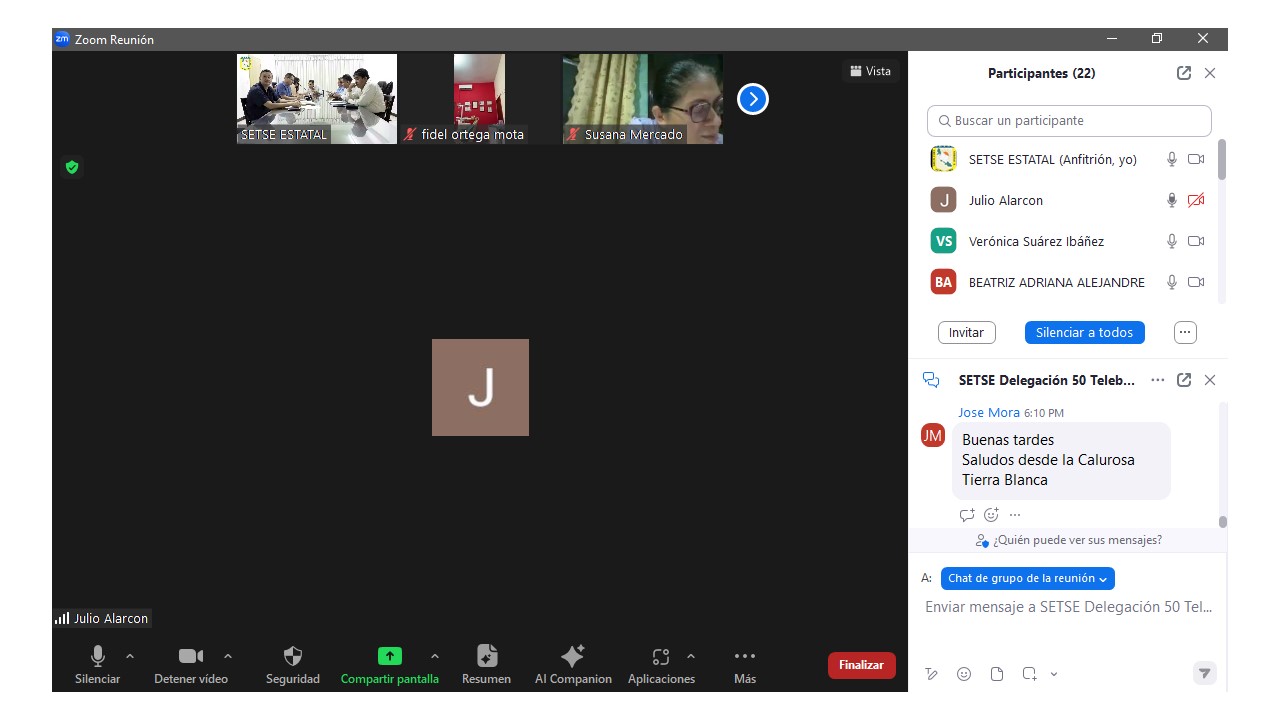
Task: Click the green encryption shield icon
Action: [x=72, y=167]
